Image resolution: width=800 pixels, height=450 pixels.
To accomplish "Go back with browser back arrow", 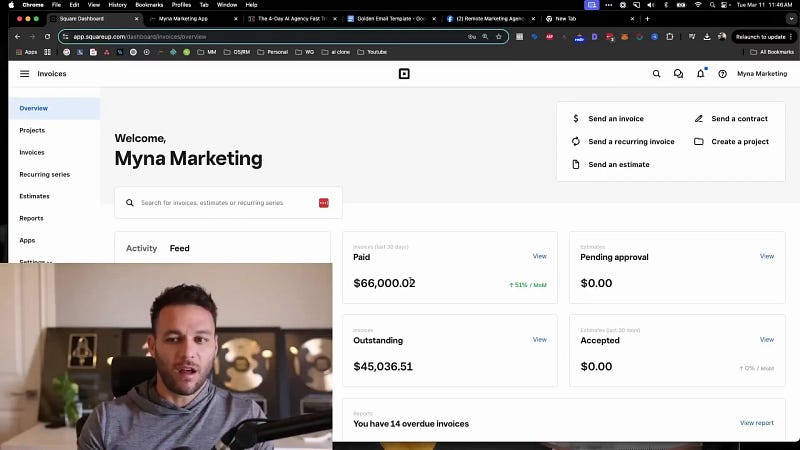I will click(18, 37).
